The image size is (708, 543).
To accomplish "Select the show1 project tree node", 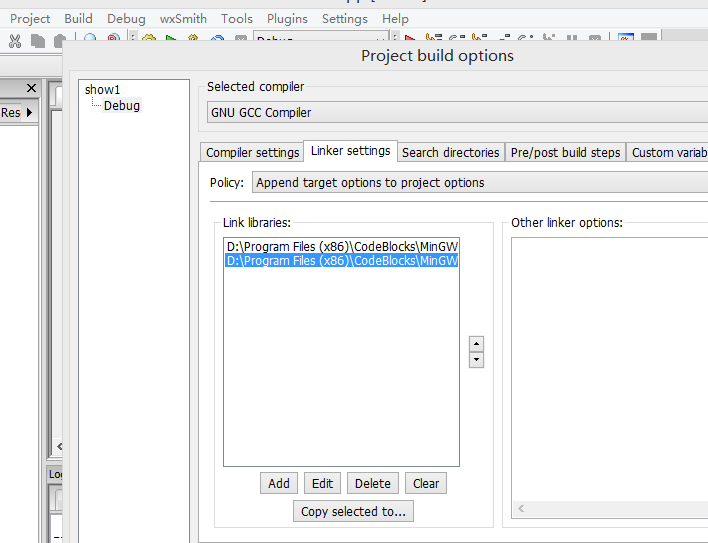I will [x=102, y=89].
